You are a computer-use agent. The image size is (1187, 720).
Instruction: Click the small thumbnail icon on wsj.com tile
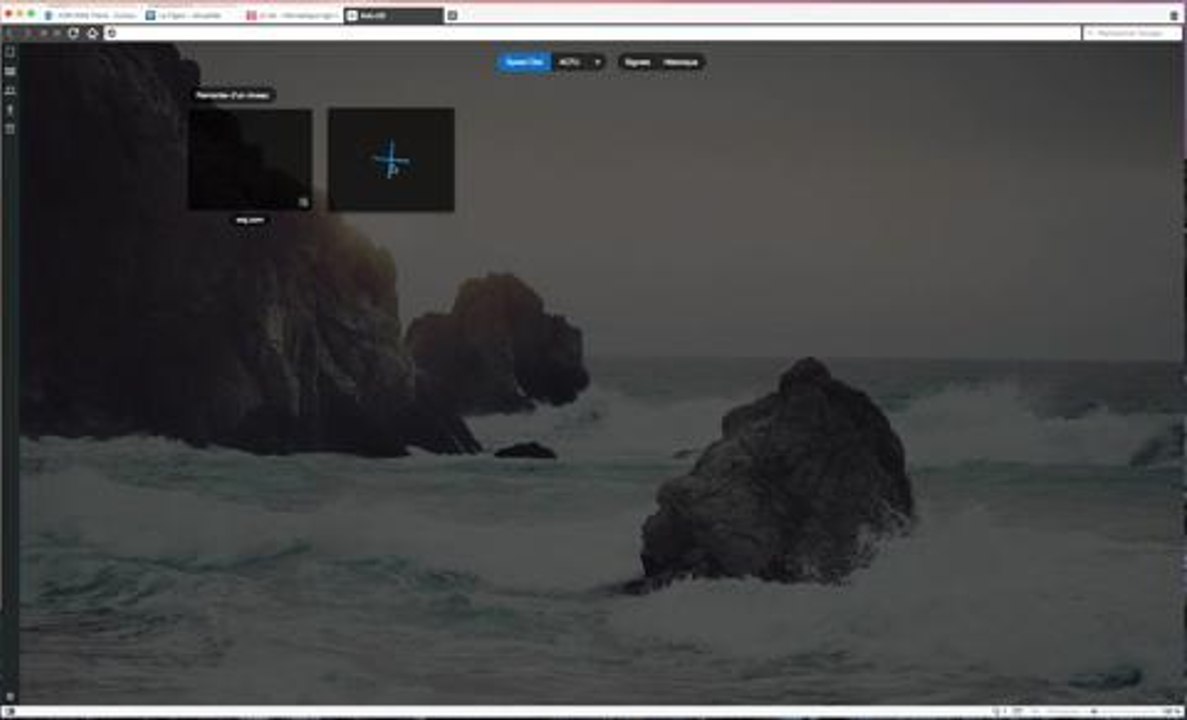tap(303, 202)
